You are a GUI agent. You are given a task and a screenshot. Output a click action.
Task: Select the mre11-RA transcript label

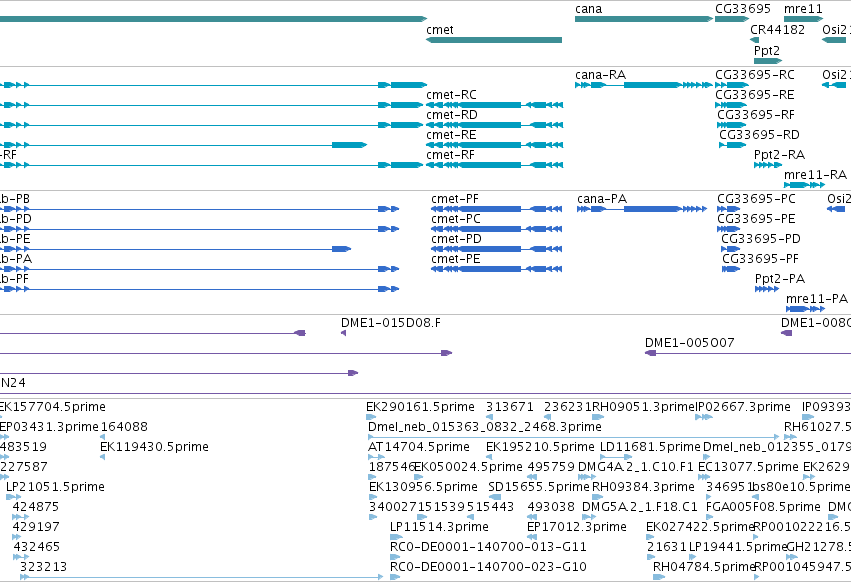coord(815,175)
